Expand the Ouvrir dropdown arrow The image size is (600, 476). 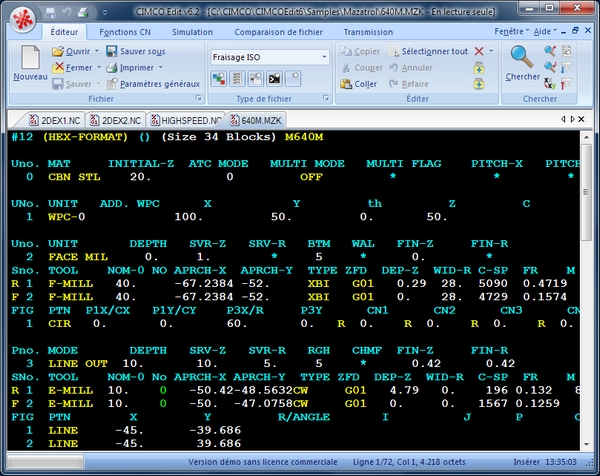pyautogui.click(x=97, y=51)
